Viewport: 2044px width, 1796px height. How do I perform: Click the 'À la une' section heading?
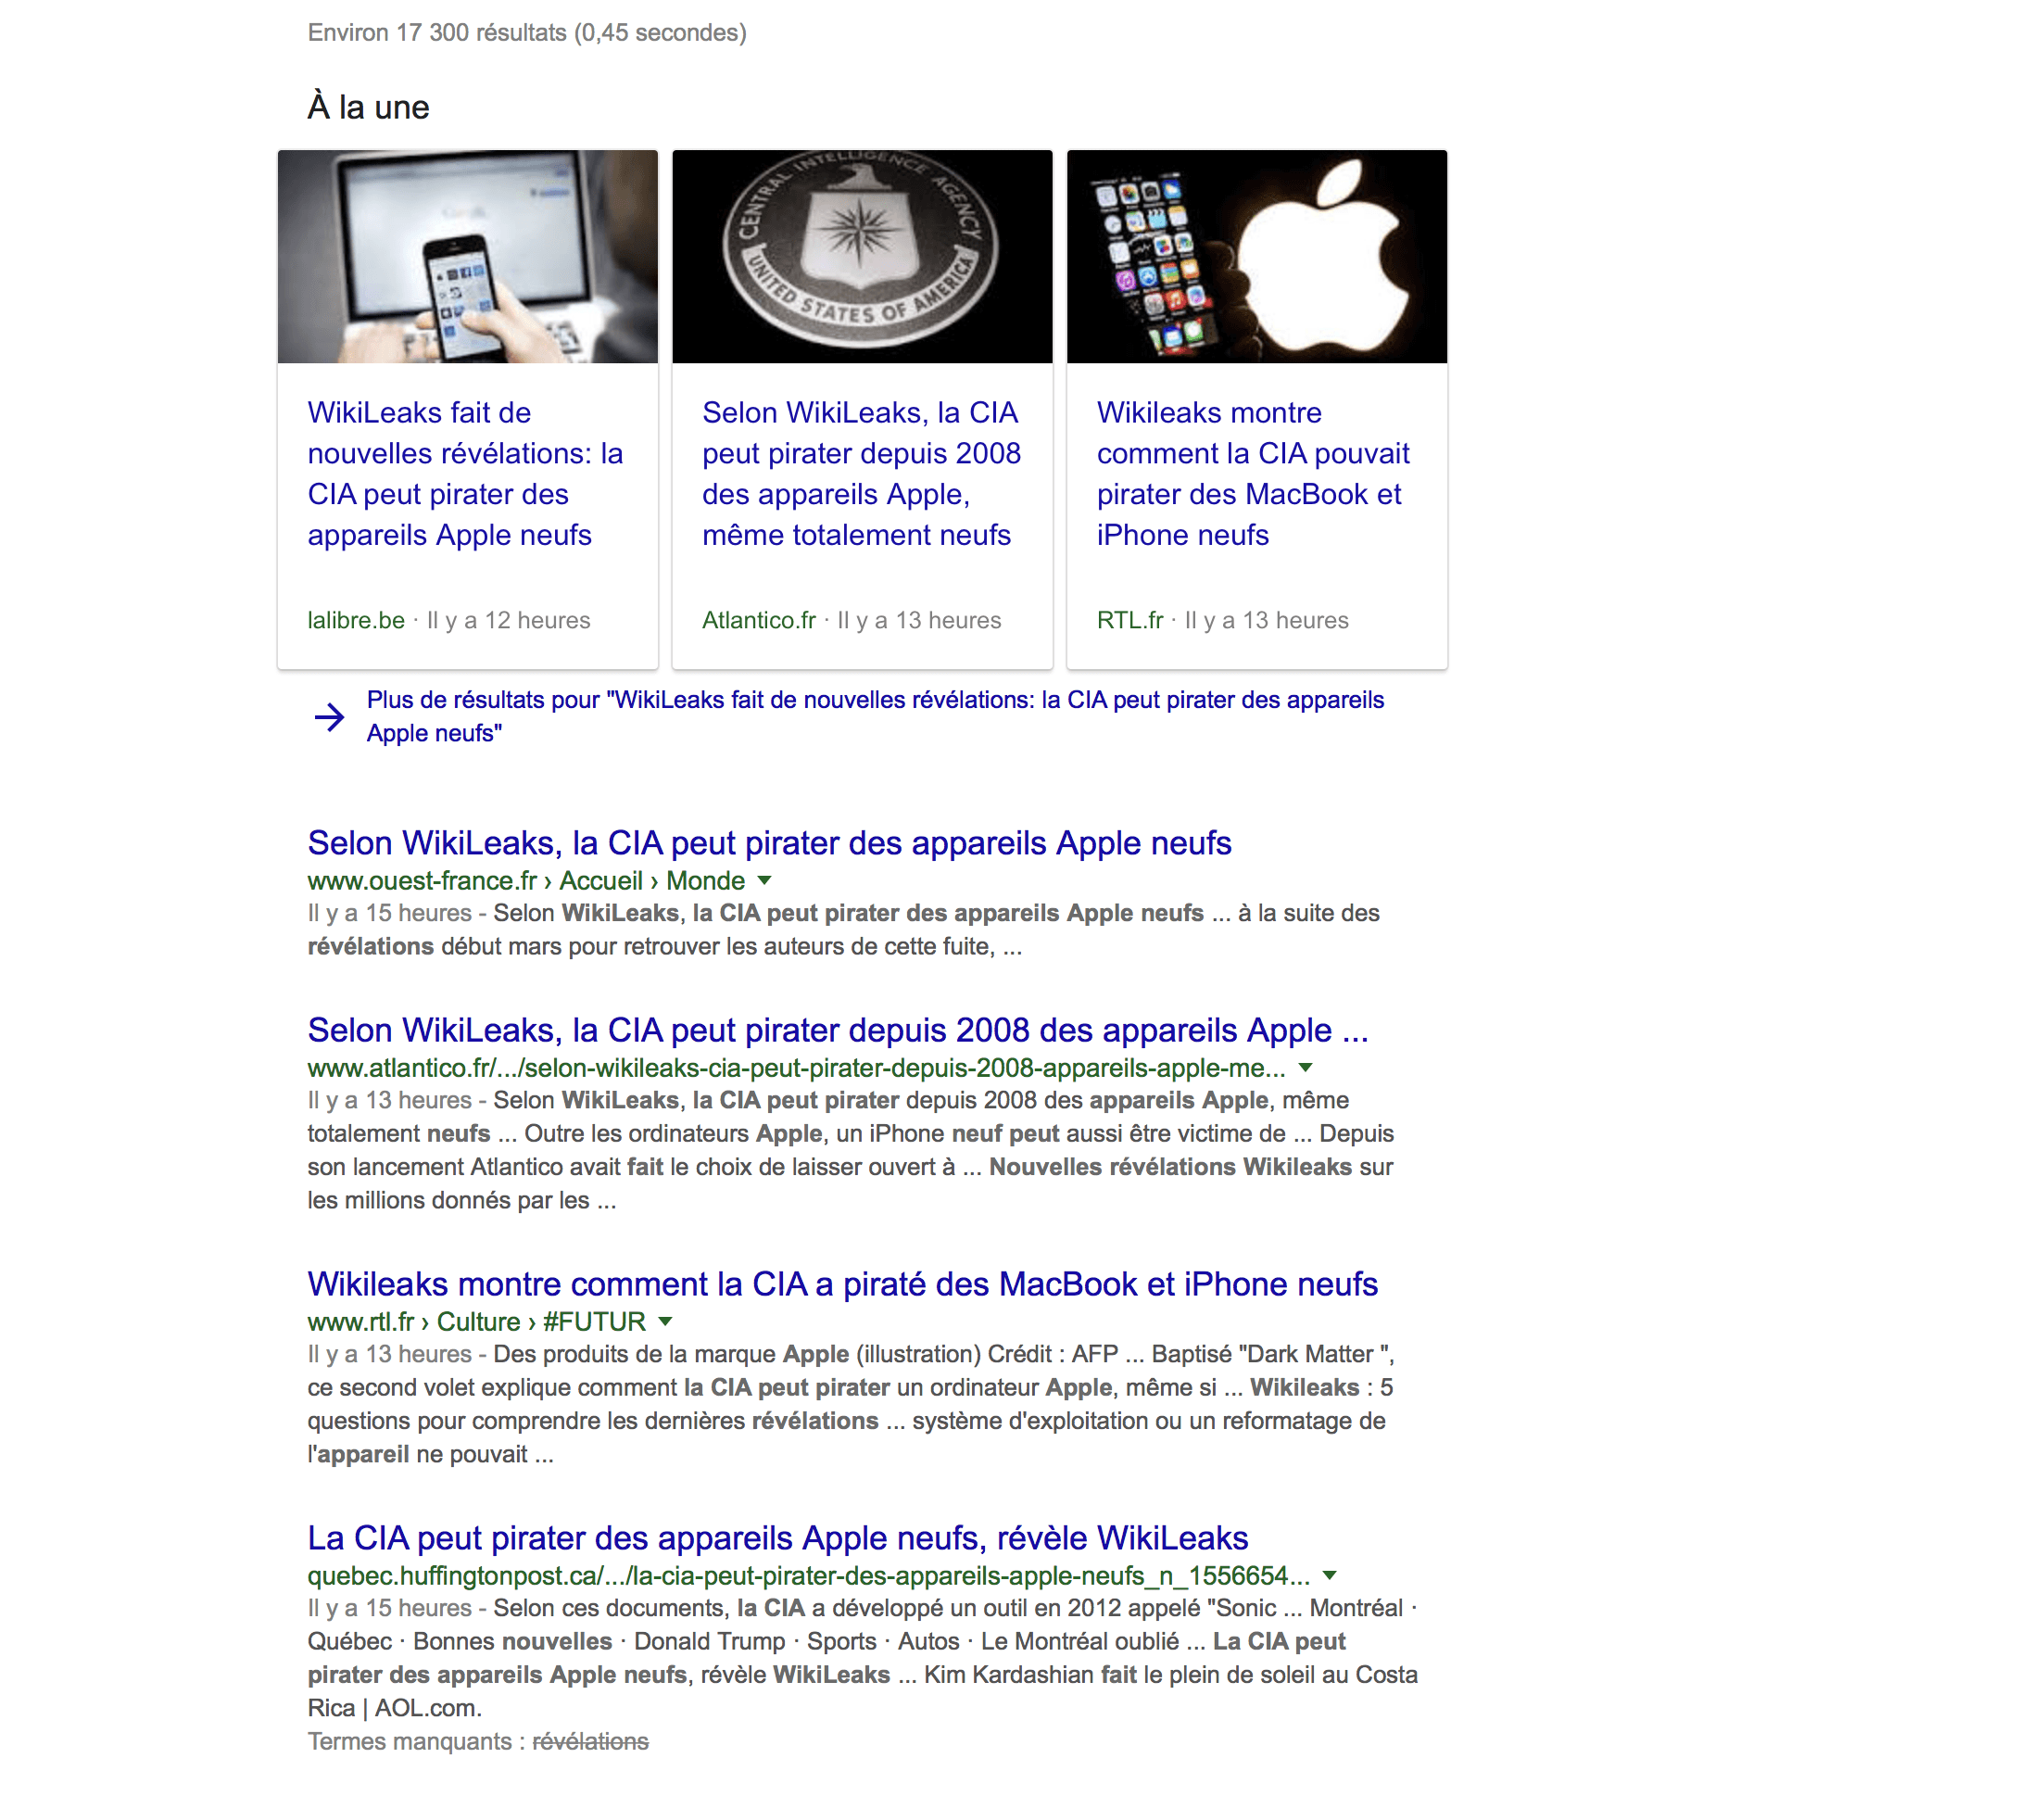pos(368,107)
